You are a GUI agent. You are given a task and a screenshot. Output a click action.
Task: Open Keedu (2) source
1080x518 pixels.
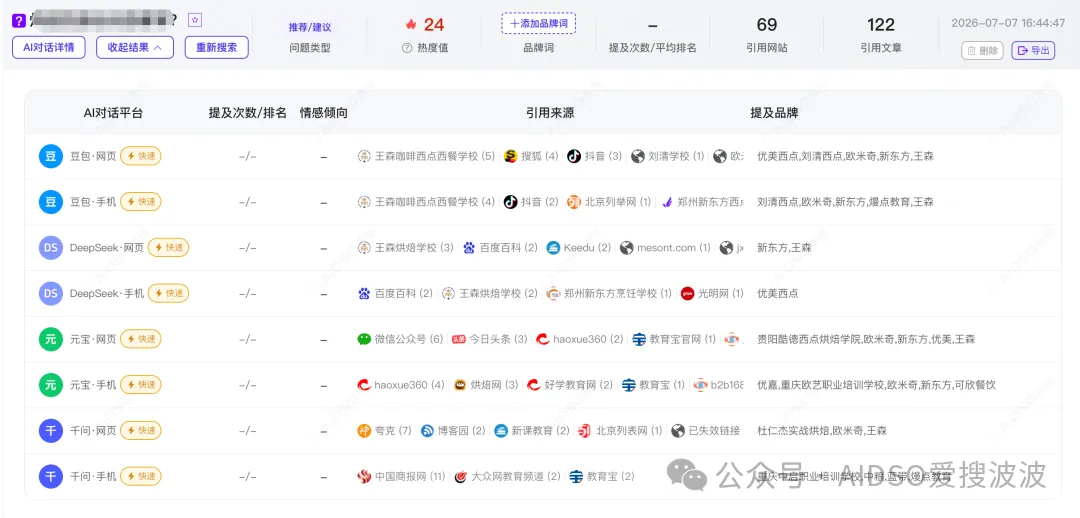point(579,247)
